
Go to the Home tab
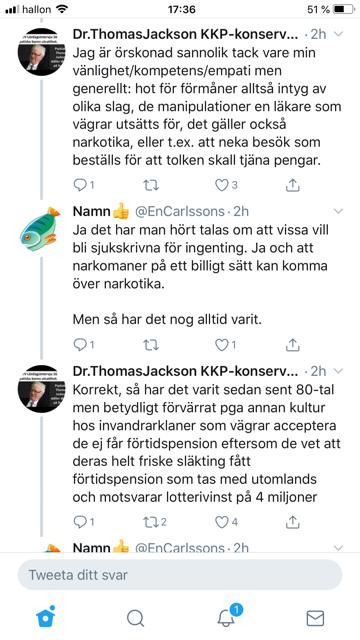[45, 617]
